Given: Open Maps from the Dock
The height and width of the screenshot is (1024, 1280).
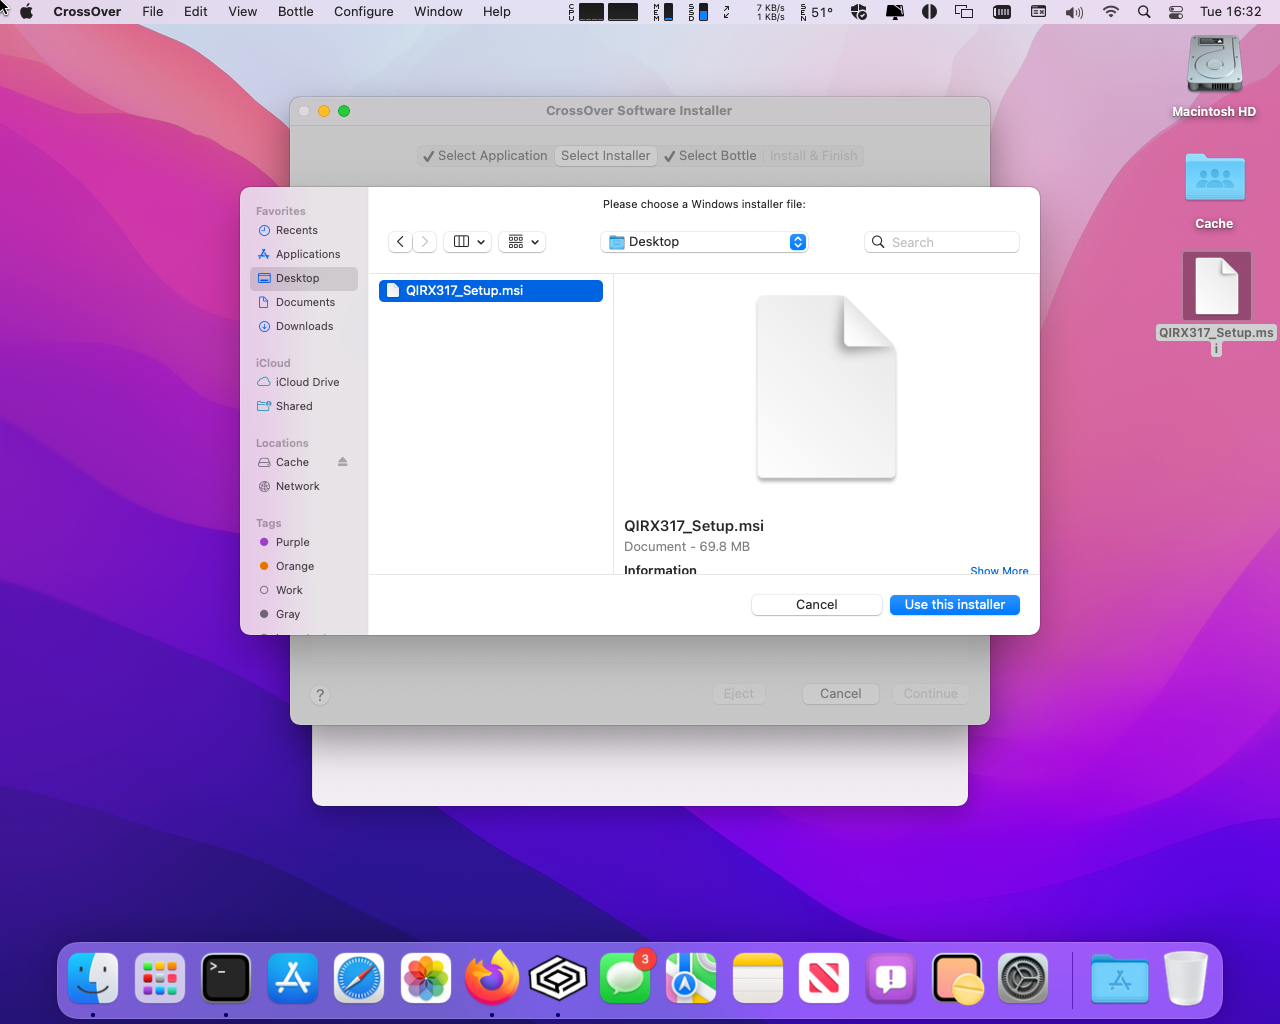Looking at the screenshot, I should (x=691, y=977).
